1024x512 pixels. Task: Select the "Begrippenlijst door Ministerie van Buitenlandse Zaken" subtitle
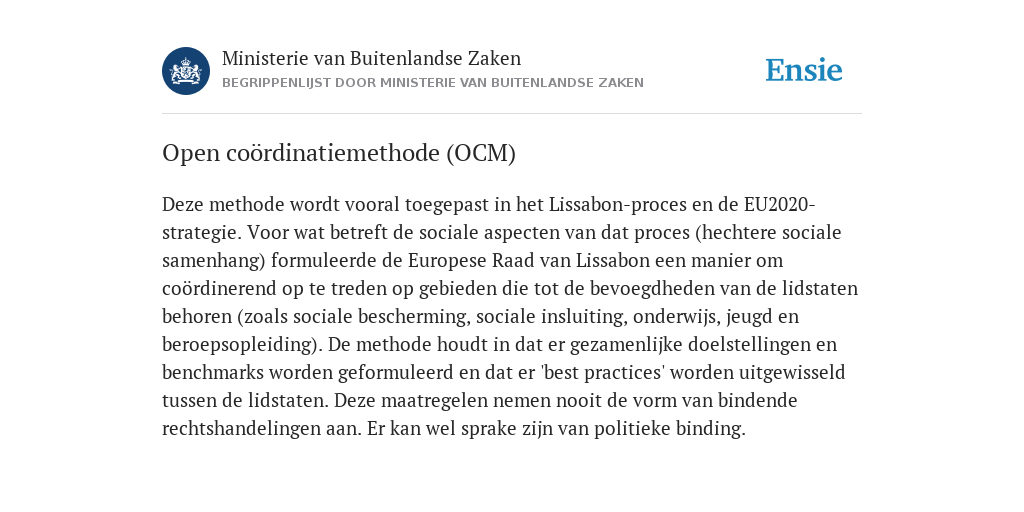433,83
